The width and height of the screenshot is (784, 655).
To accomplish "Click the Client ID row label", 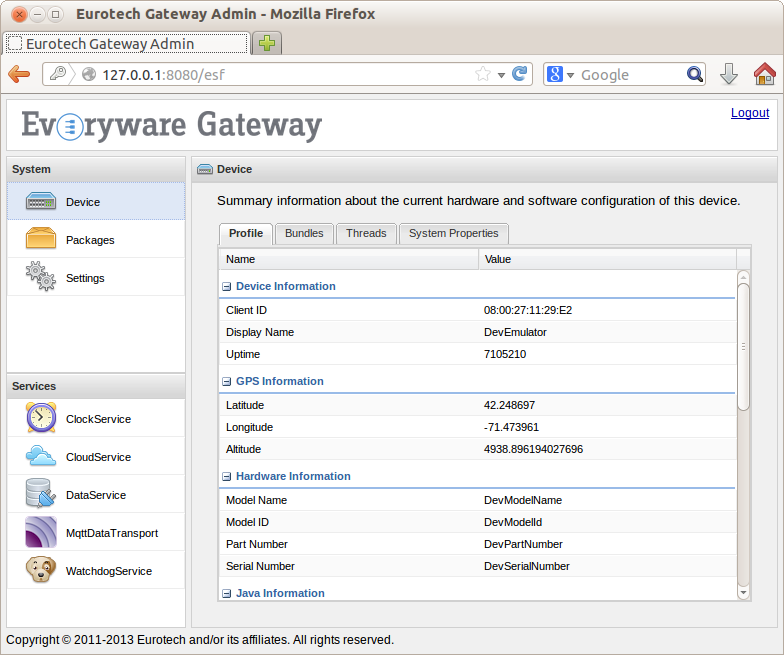I will (246, 310).
